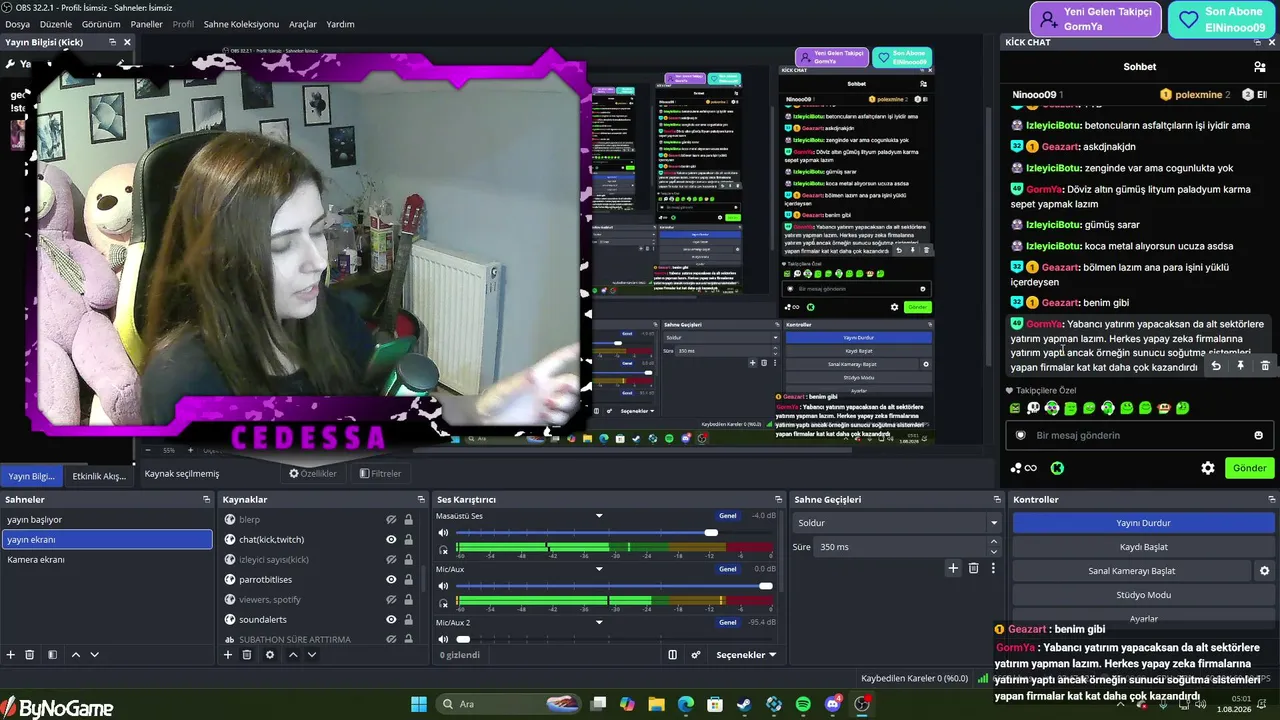Add a new scene in Sahneler
The width and height of the screenshot is (1280, 720).
11,655
